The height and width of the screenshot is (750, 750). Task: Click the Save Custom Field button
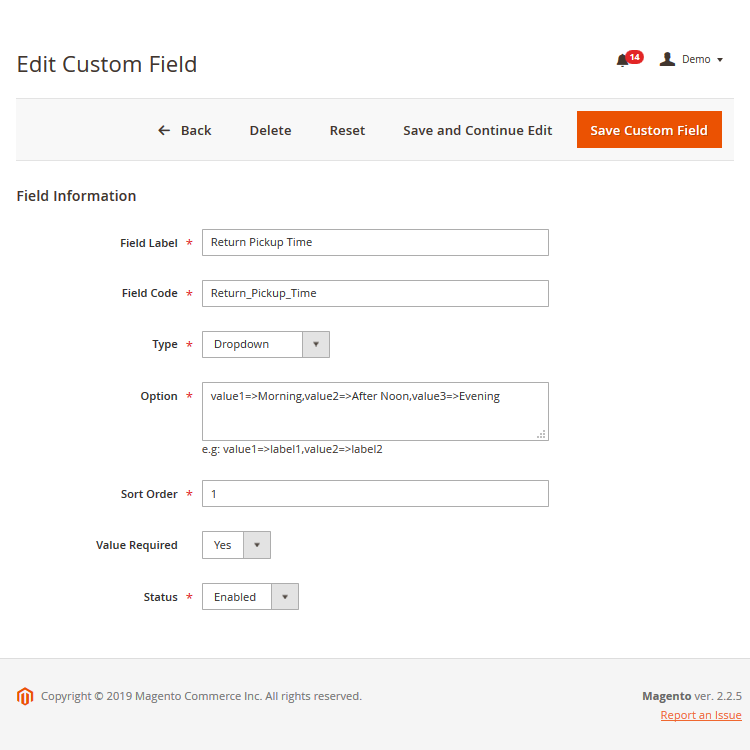(x=648, y=130)
